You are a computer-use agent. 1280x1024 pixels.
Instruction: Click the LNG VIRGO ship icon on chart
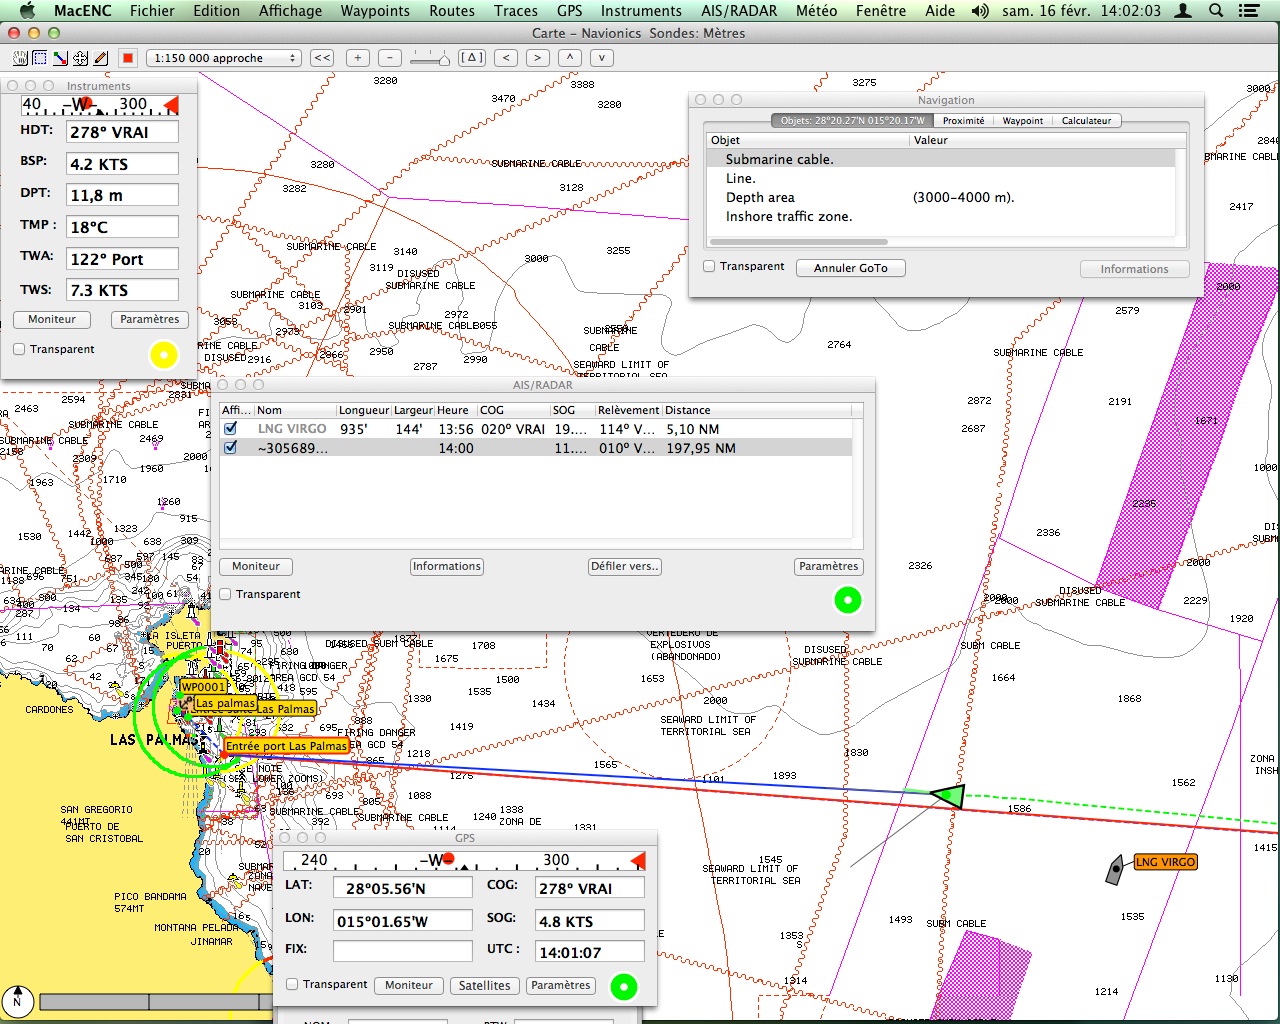pos(1115,870)
